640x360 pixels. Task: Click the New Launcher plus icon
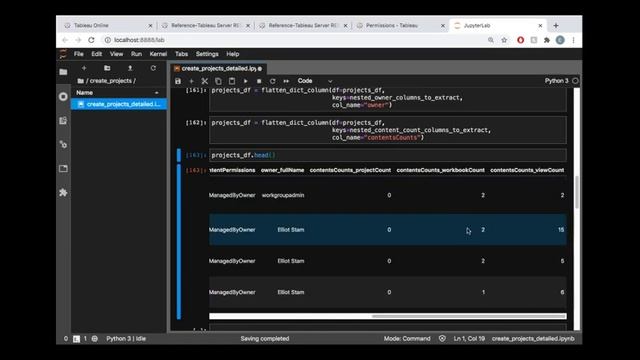tap(84, 68)
